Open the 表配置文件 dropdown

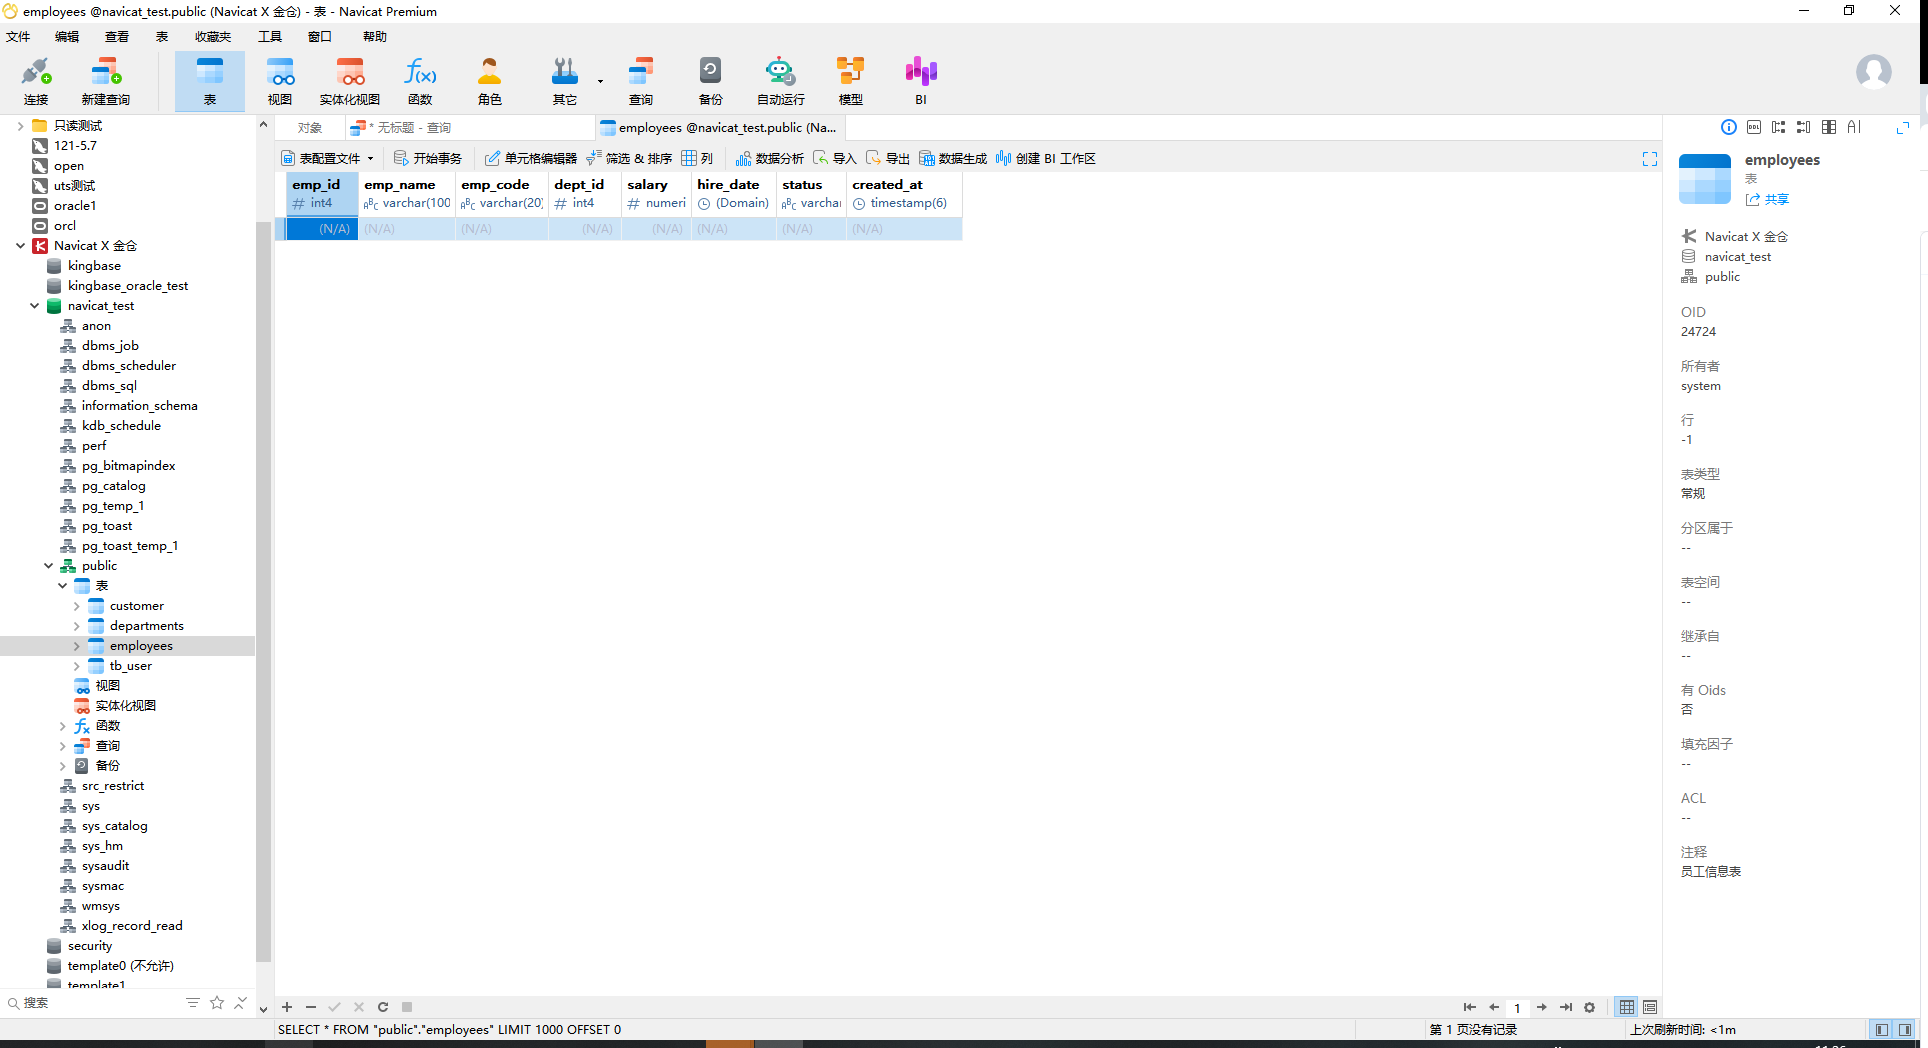click(327, 159)
